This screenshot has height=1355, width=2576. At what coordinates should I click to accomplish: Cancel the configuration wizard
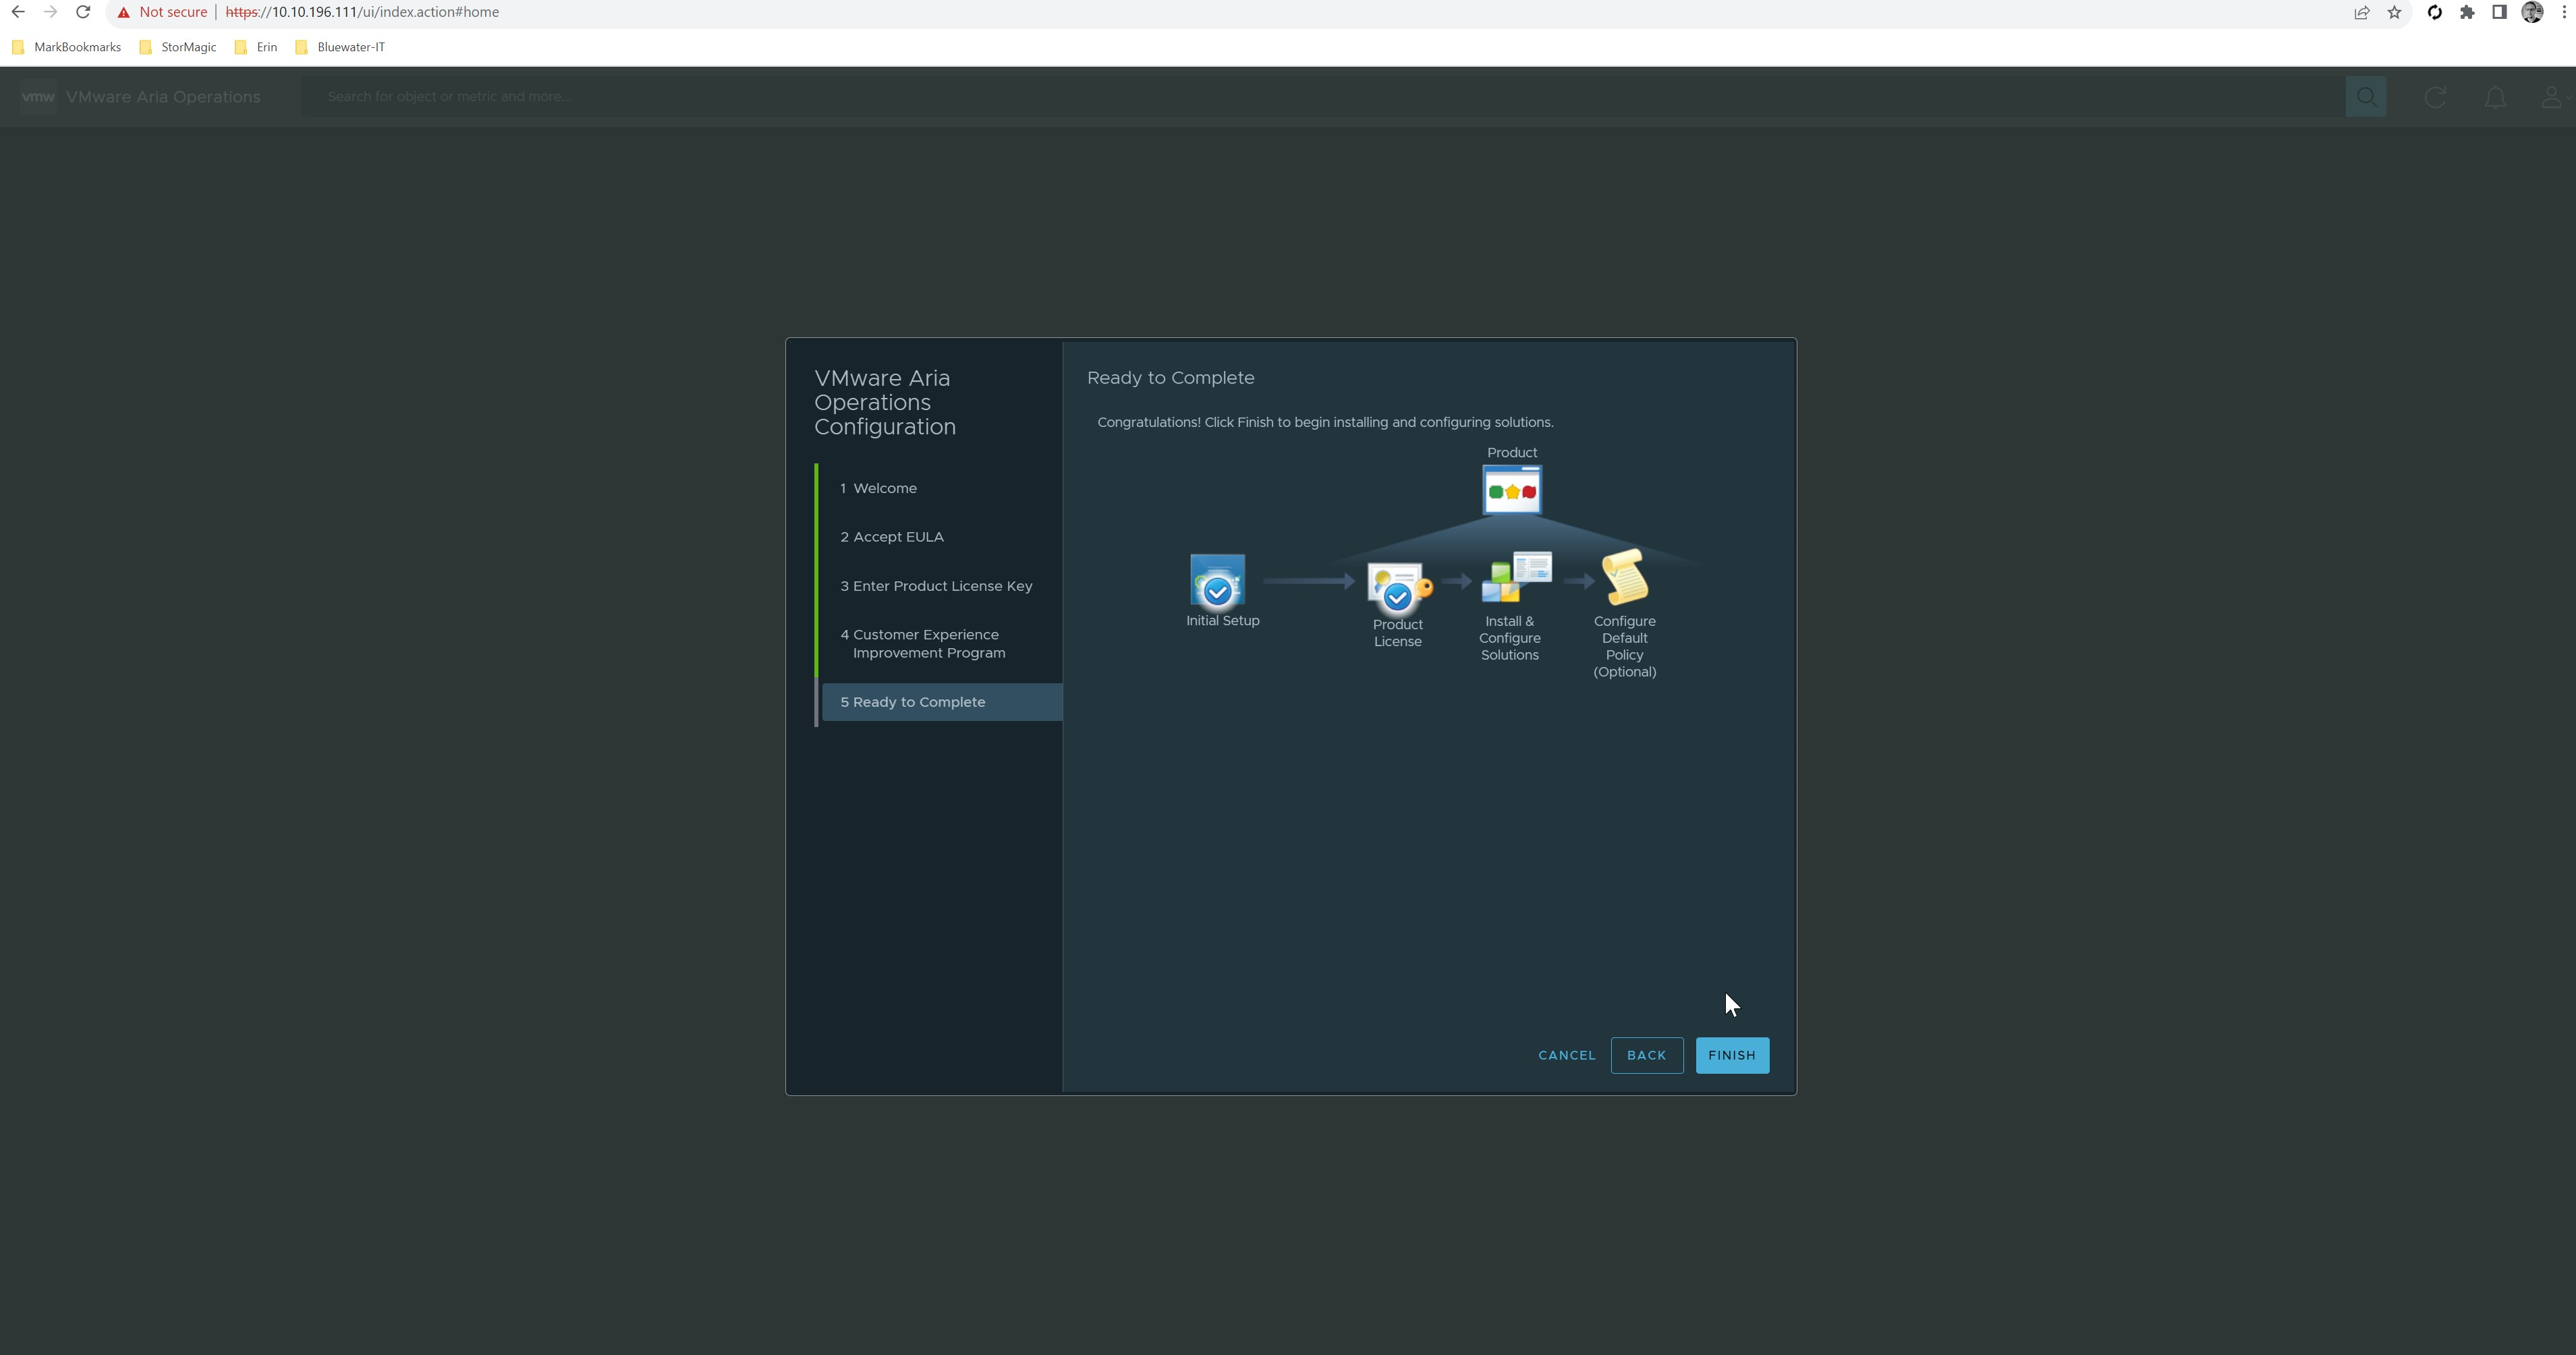(1566, 1055)
